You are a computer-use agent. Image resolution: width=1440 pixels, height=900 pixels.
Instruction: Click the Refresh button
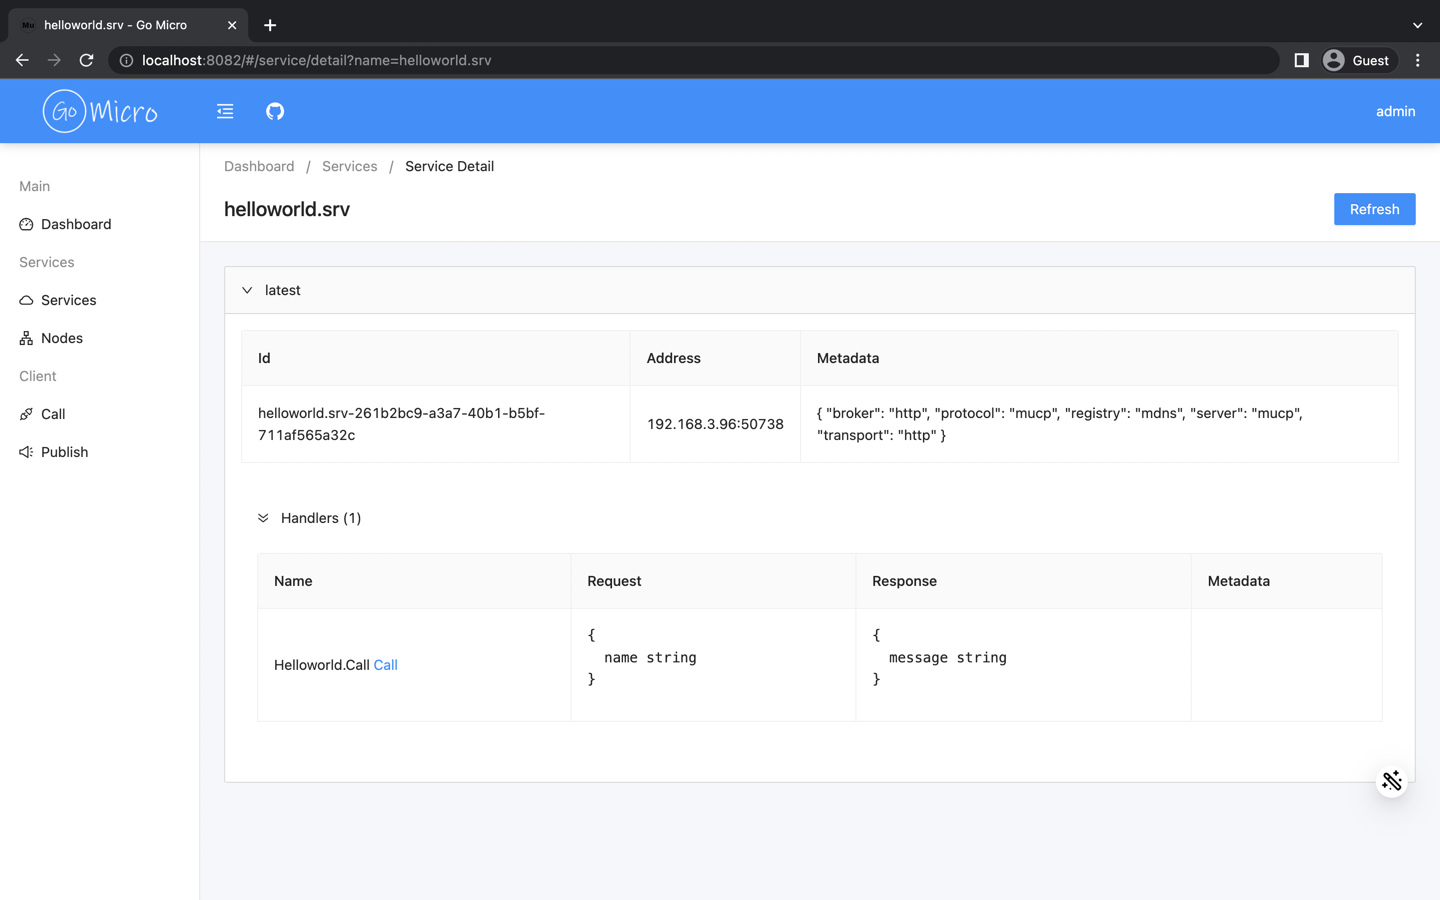tap(1374, 209)
